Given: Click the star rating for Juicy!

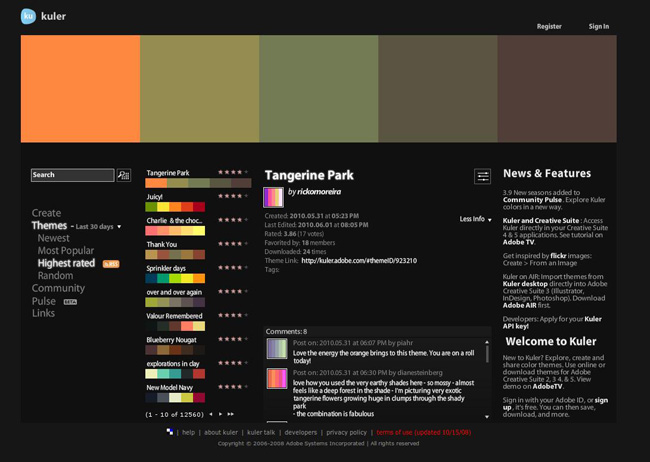Looking at the screenshot, I should pyautogui.click(x=233, y=196).
